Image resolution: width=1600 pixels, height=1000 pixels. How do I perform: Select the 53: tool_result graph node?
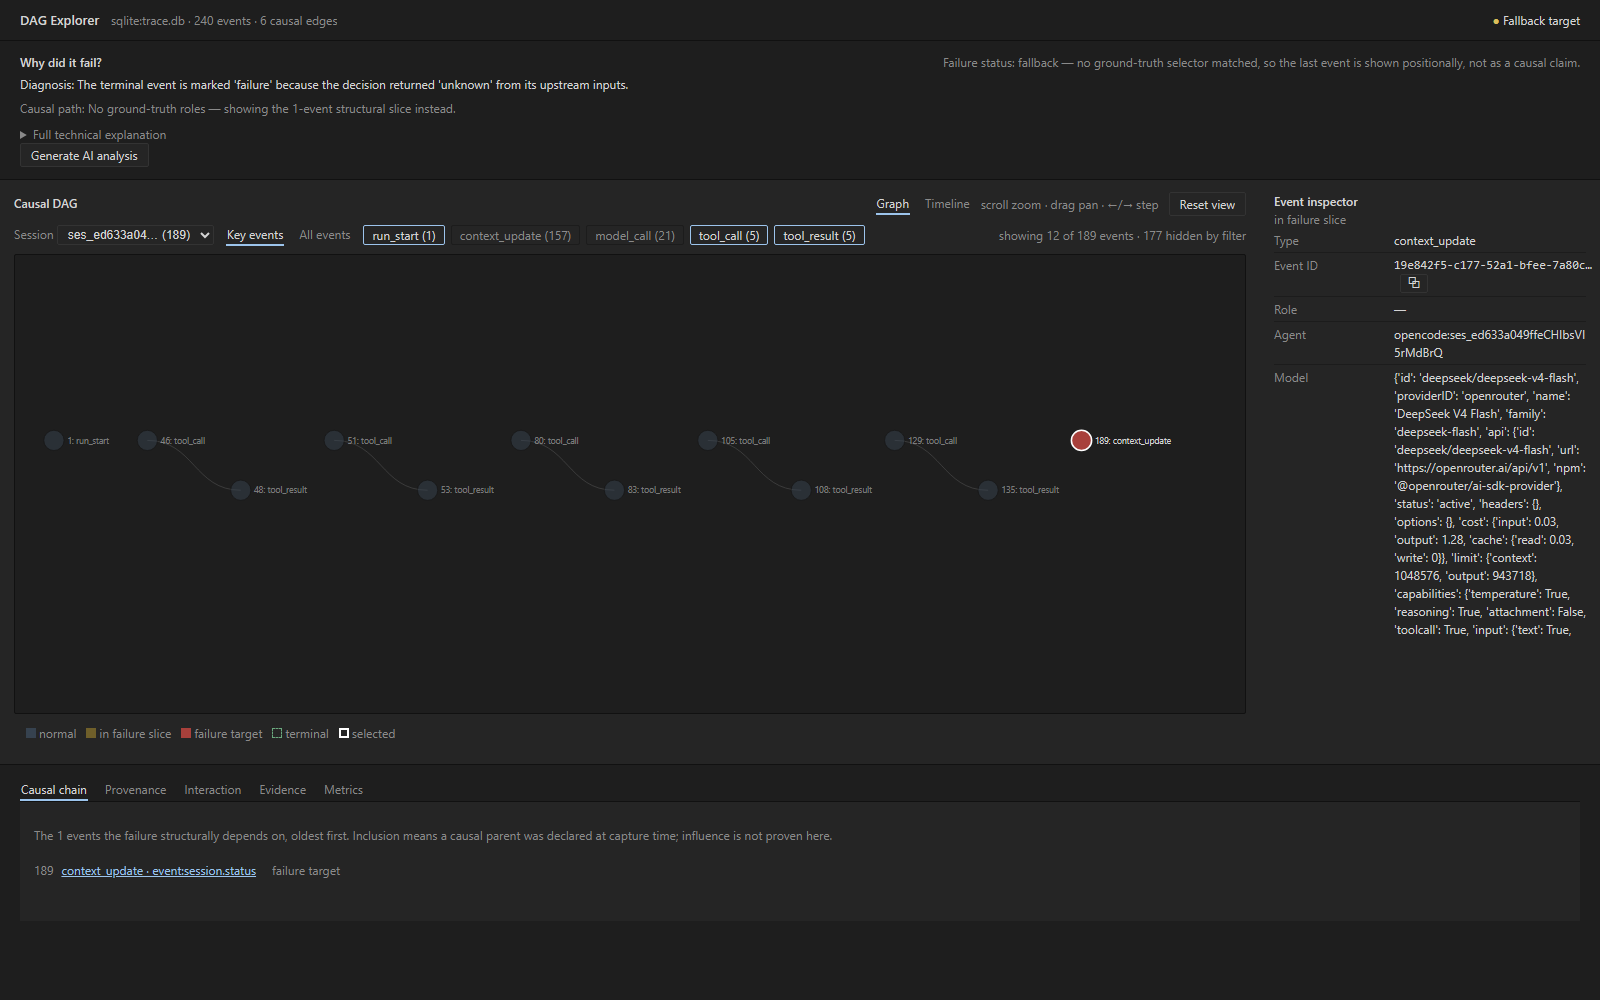[x=427, y=490]
